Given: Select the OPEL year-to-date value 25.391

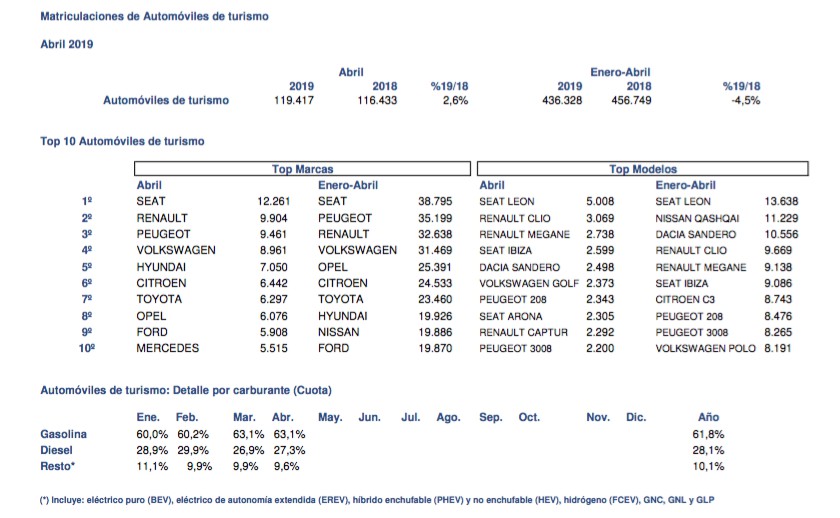Looking at the screenshot, I should 435,267.
